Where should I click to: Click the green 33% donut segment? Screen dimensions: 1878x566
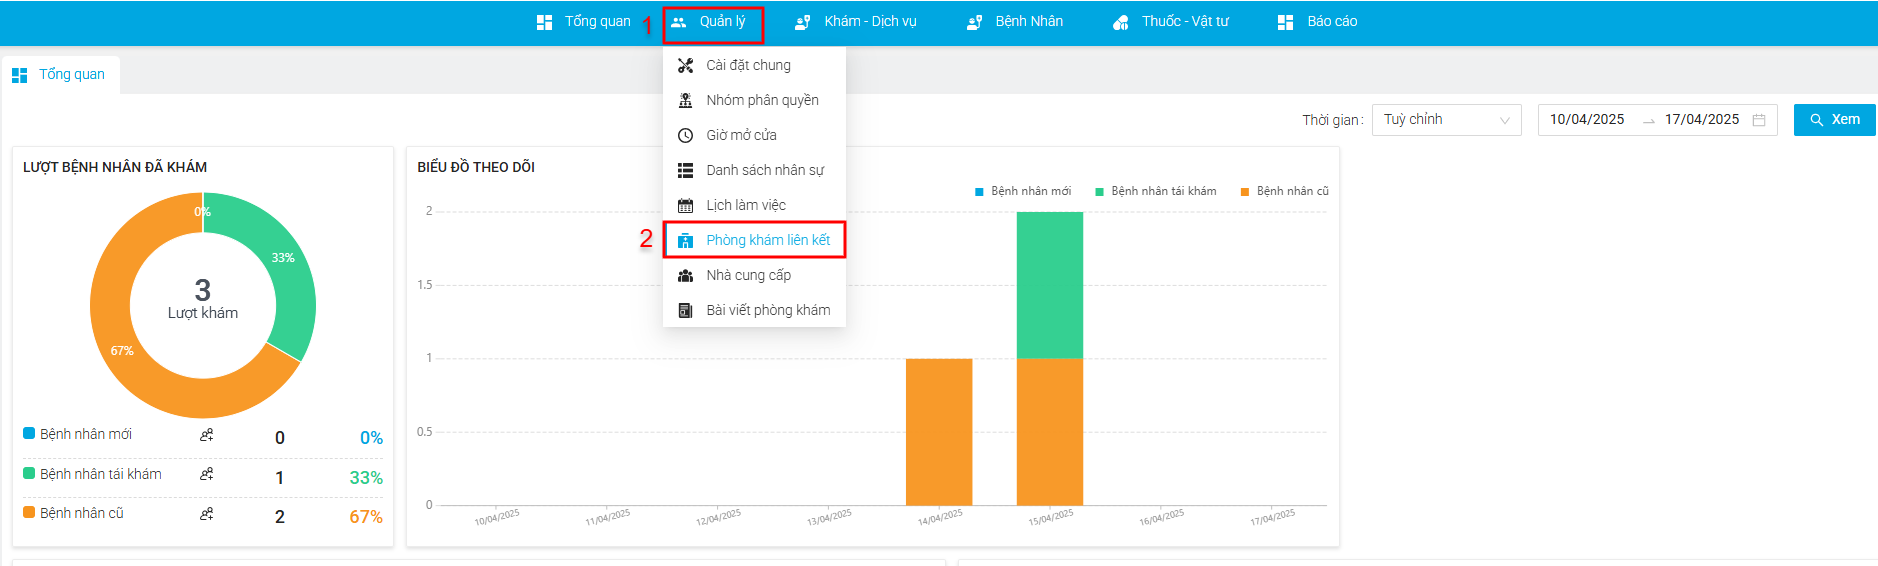(x=285, y=260)
